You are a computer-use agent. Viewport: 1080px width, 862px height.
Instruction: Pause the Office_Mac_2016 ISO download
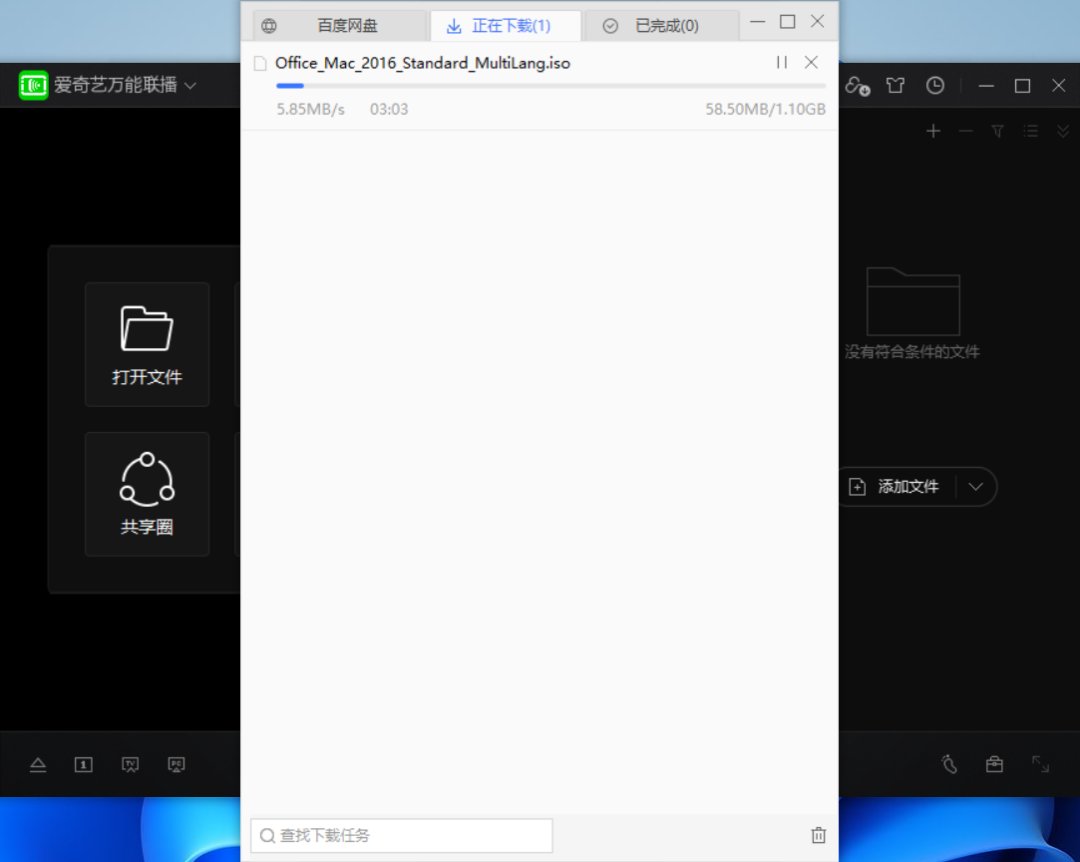click(x=782, y=63)
